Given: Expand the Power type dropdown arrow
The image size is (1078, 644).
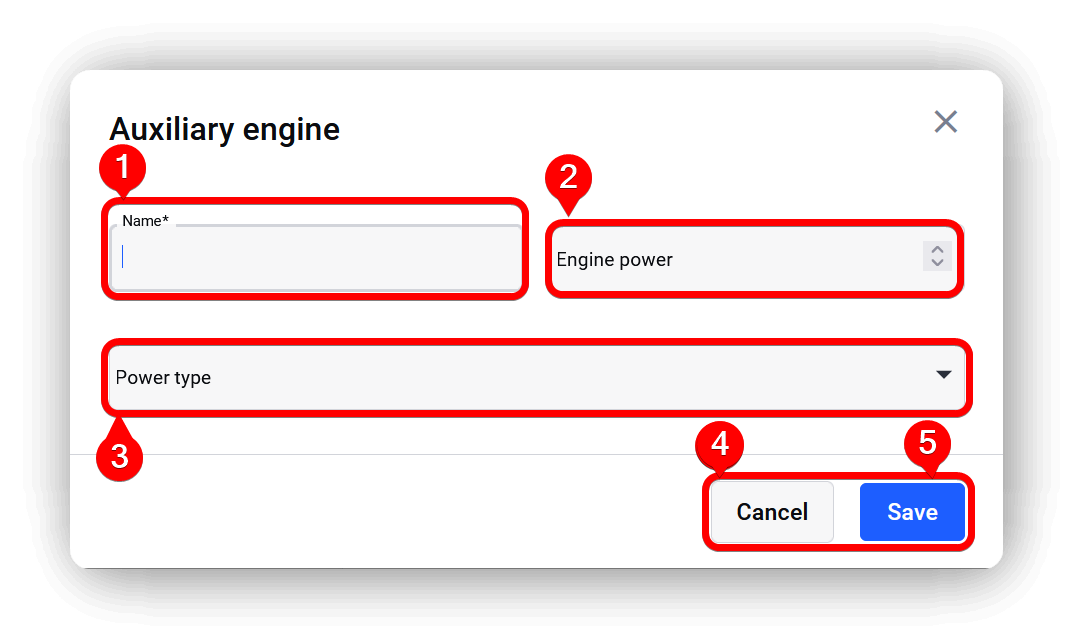Looking at the screenshot, I should 944,375.
